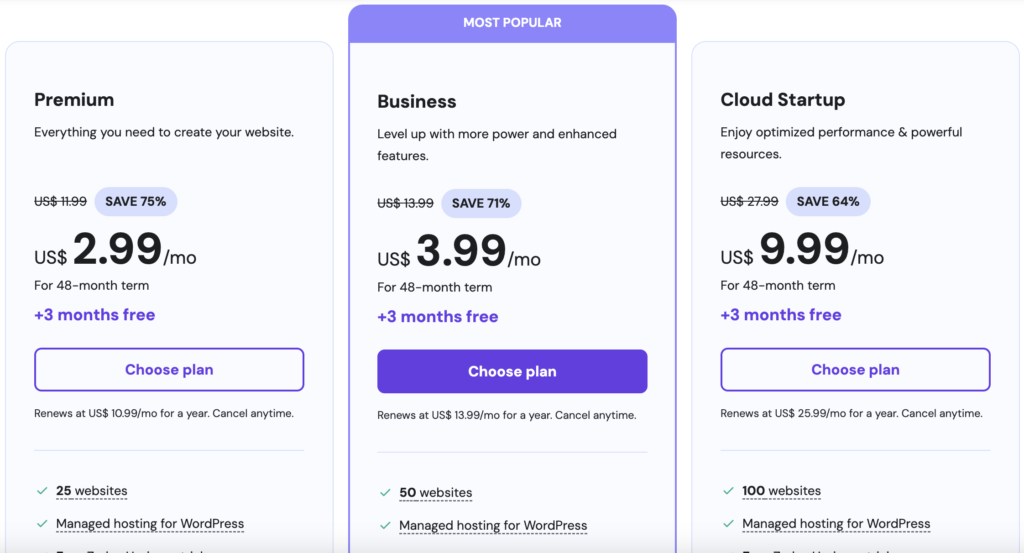Click Managed hosting for WordPress under Cloud Startup
Viewport: 1024px width, 553px height.
pyautogui.click(x=836, y=524)
